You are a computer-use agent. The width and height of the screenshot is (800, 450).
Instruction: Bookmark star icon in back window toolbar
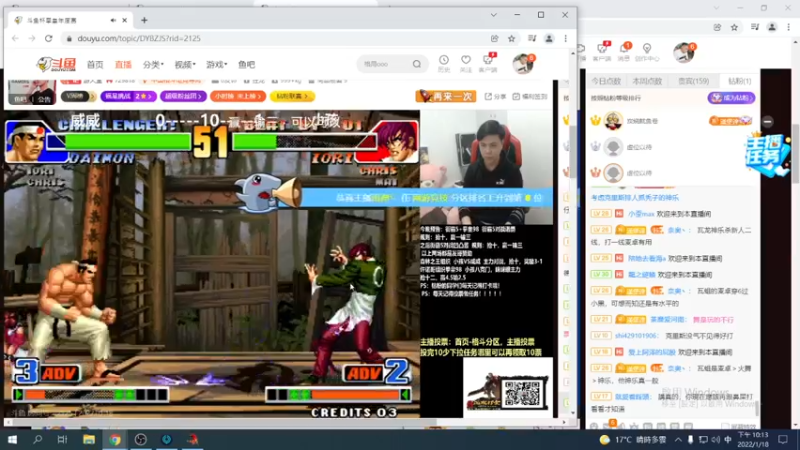coord(734,28)
